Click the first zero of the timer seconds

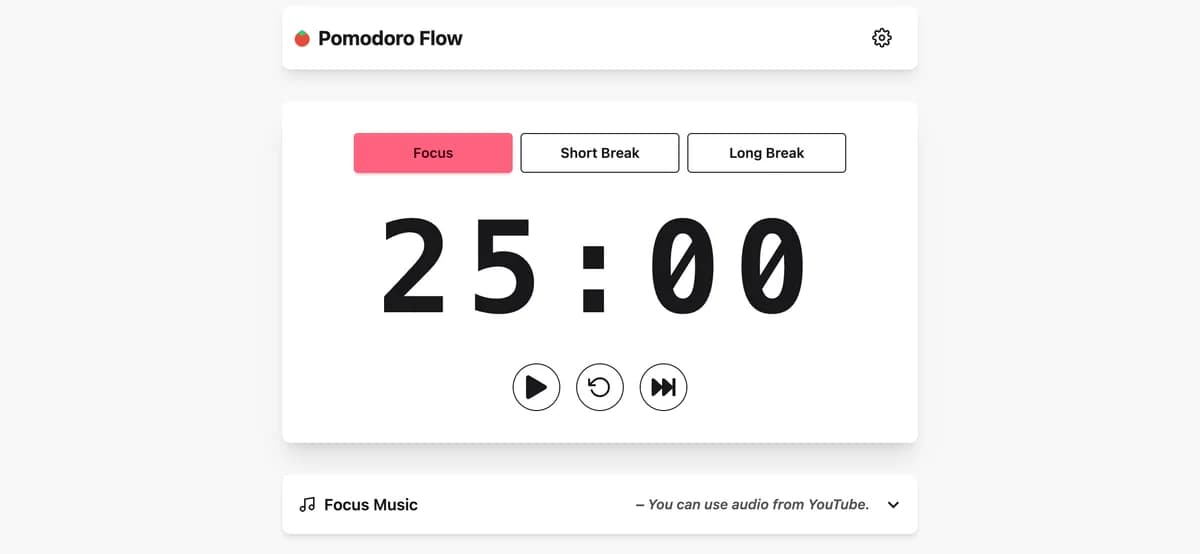point(684,265)
